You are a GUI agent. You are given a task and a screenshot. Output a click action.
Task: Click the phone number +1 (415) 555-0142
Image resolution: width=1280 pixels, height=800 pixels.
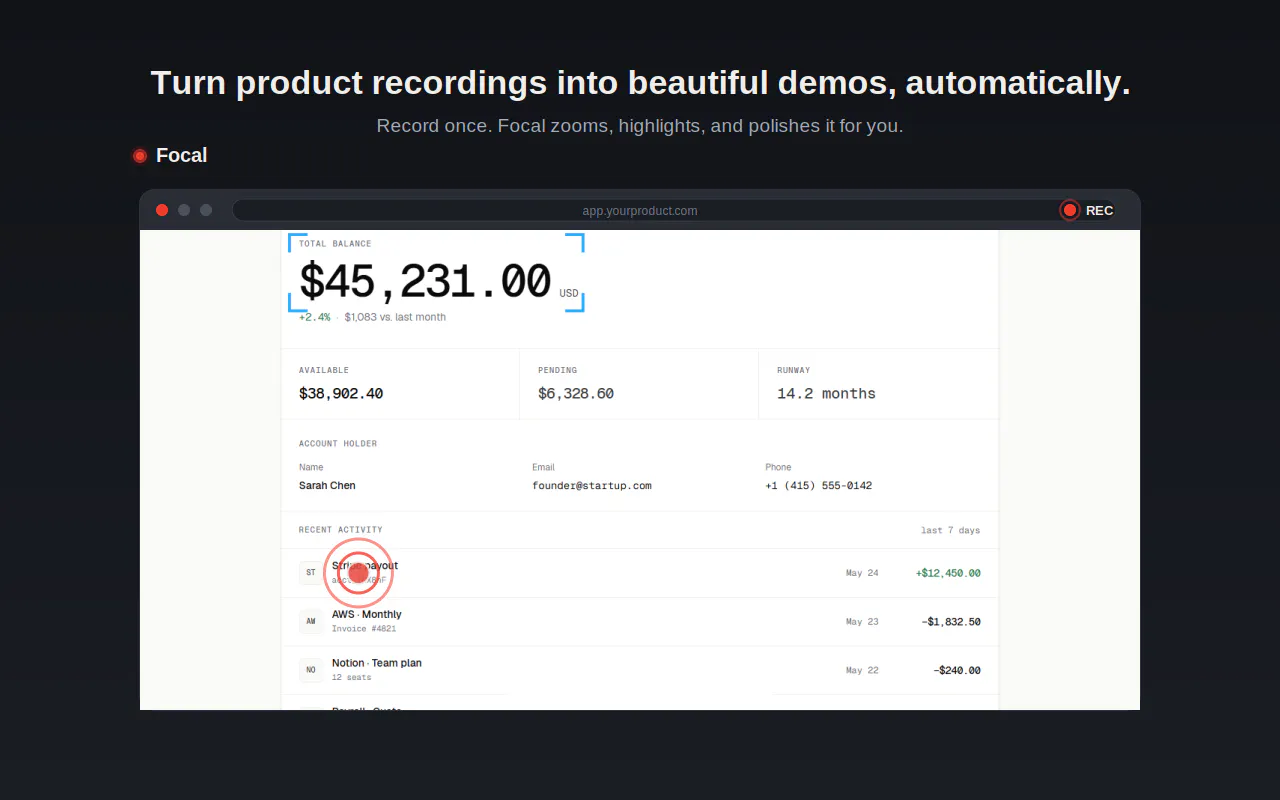coord(818,486)
